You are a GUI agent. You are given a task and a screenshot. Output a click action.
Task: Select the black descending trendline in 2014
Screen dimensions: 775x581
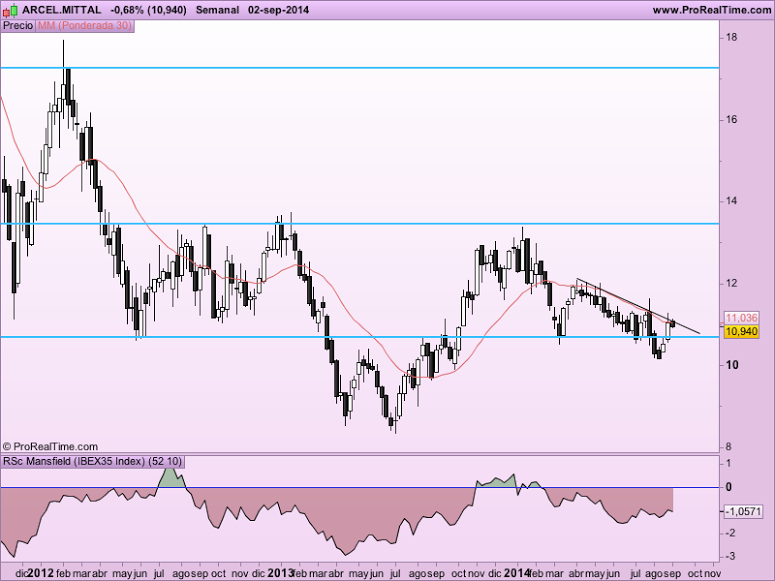click(x=639, y=307)
